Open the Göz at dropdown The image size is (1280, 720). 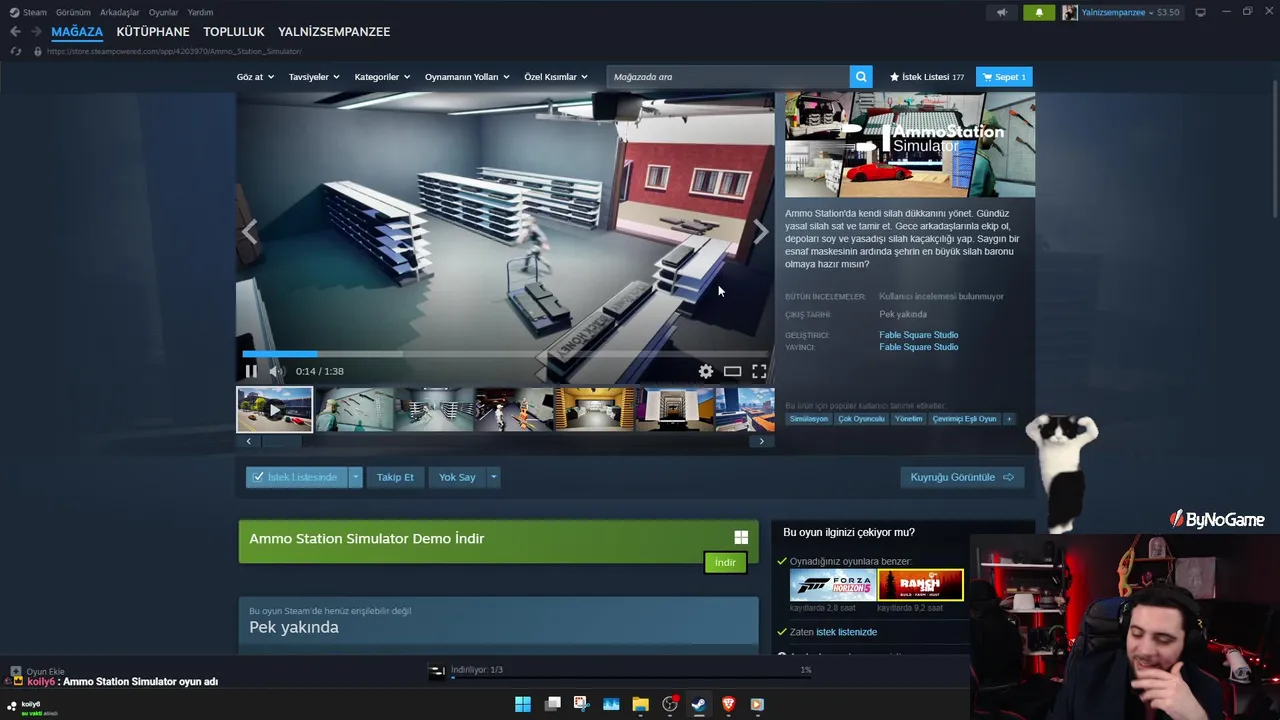pyautogui.click(x=255, y=77)
